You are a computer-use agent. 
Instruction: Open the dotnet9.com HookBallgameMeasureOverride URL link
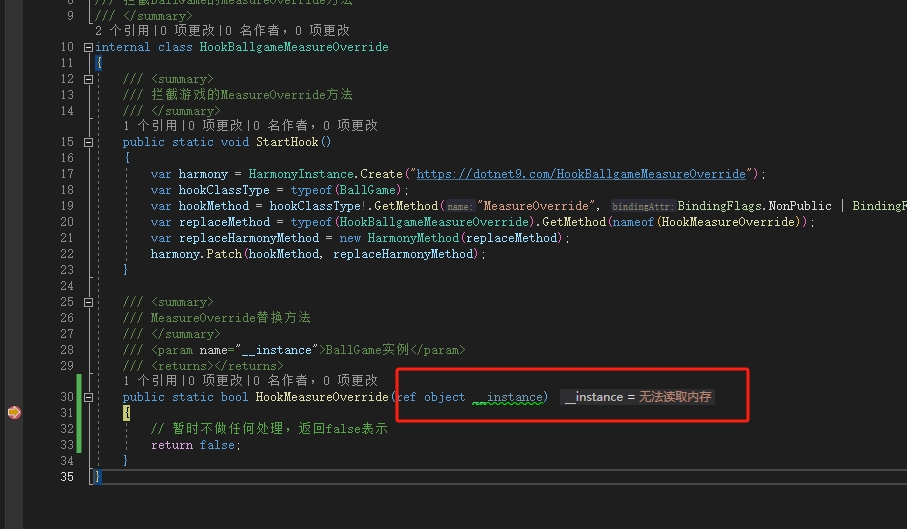pyautogui.click(x=581, y=174)
